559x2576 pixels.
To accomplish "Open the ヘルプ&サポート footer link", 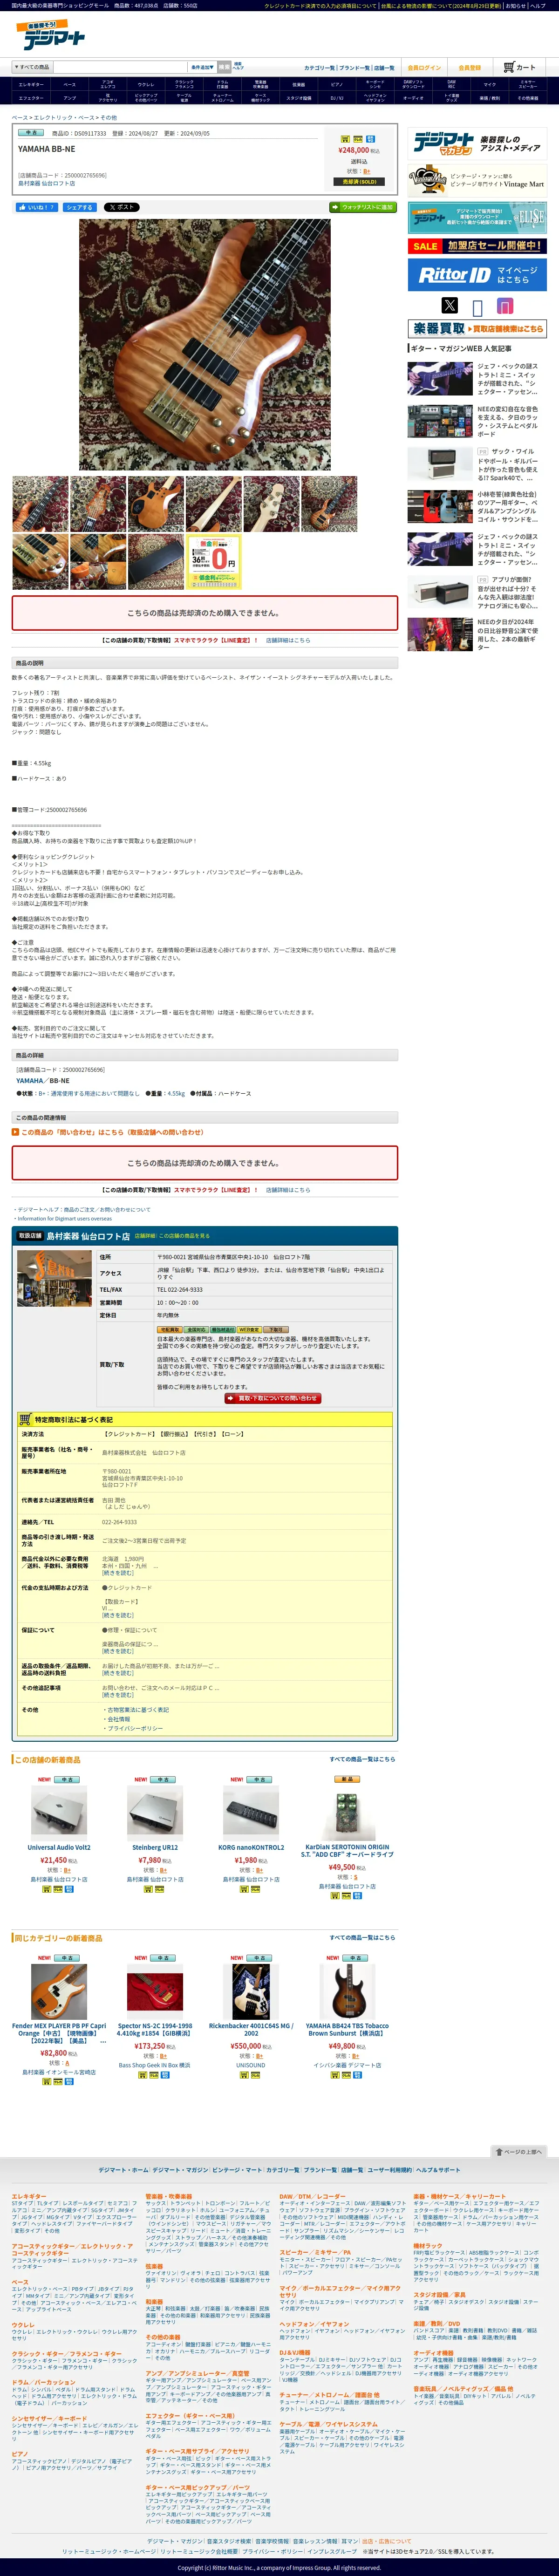I will [438, 2170].
